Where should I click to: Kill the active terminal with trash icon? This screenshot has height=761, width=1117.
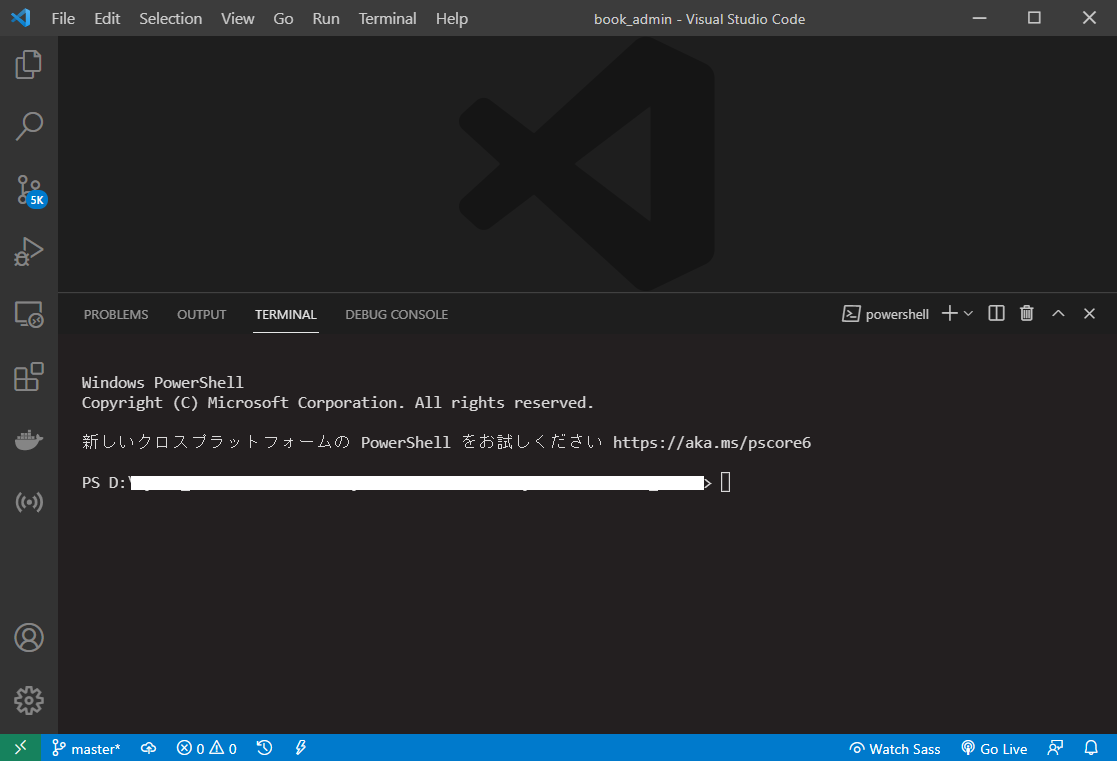[1026, 313]
